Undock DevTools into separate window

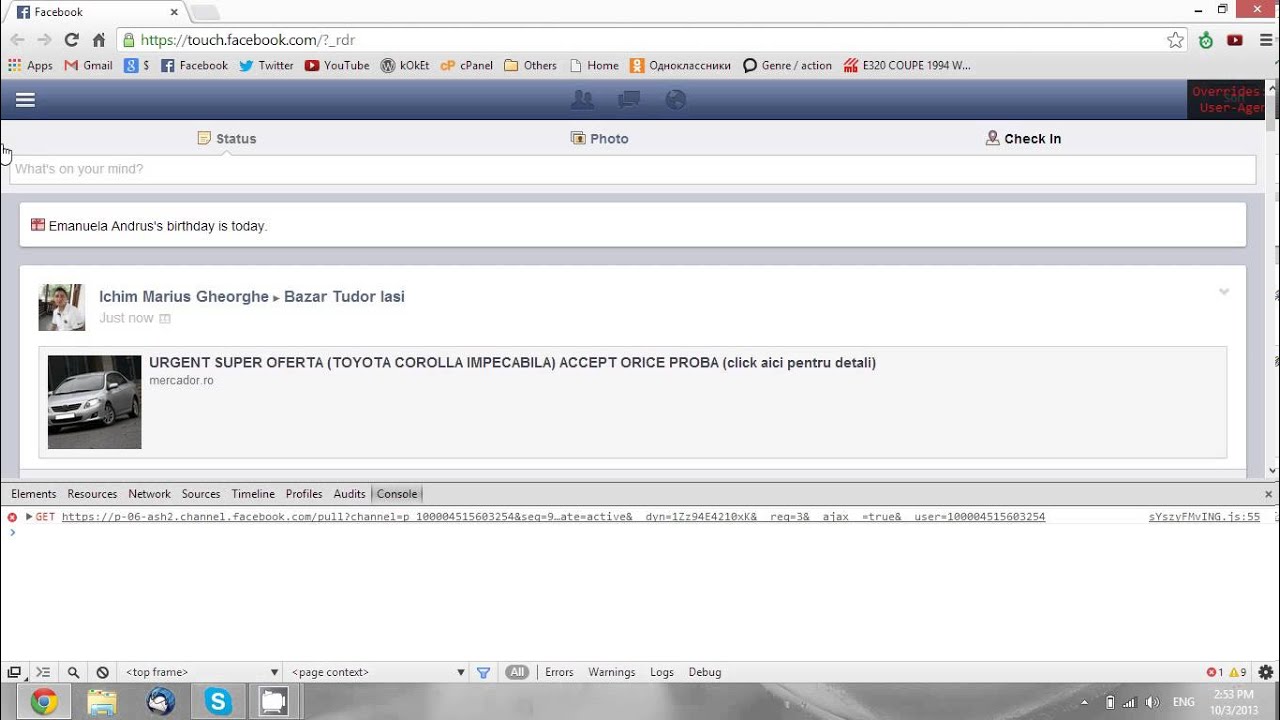(14, 672)
